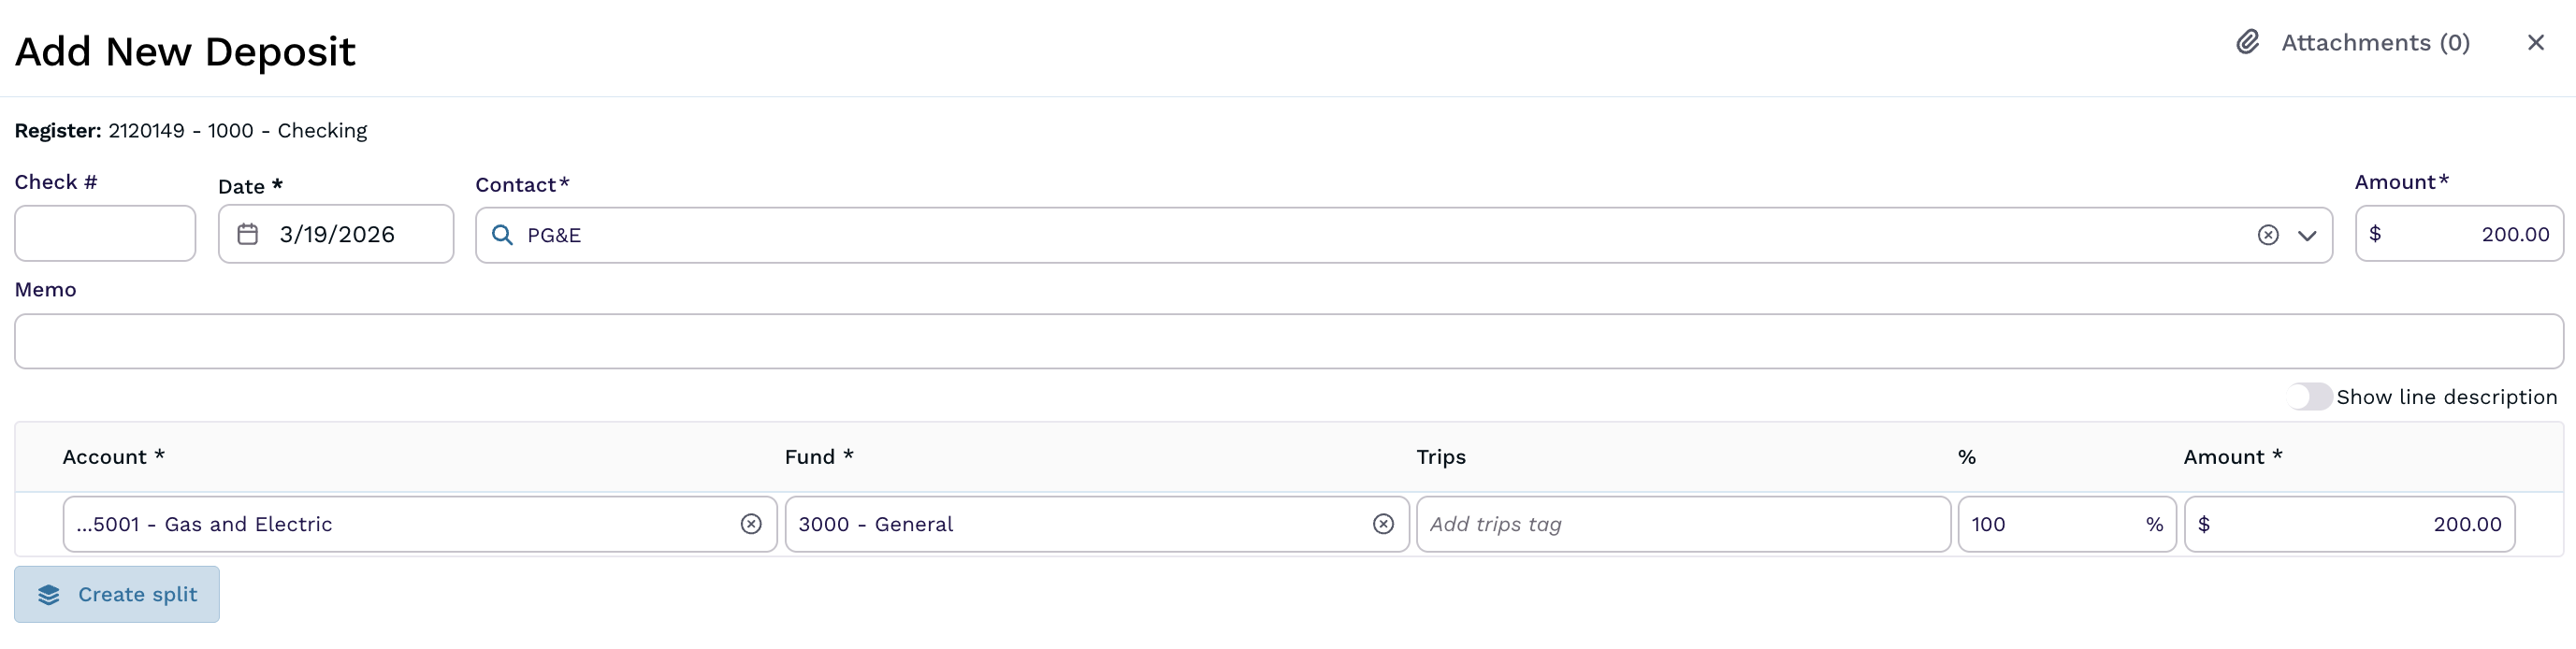Open the Account field for Gas and Electric
The width and height of the screenshot is (2576, 649).
(x=400, y=524)
